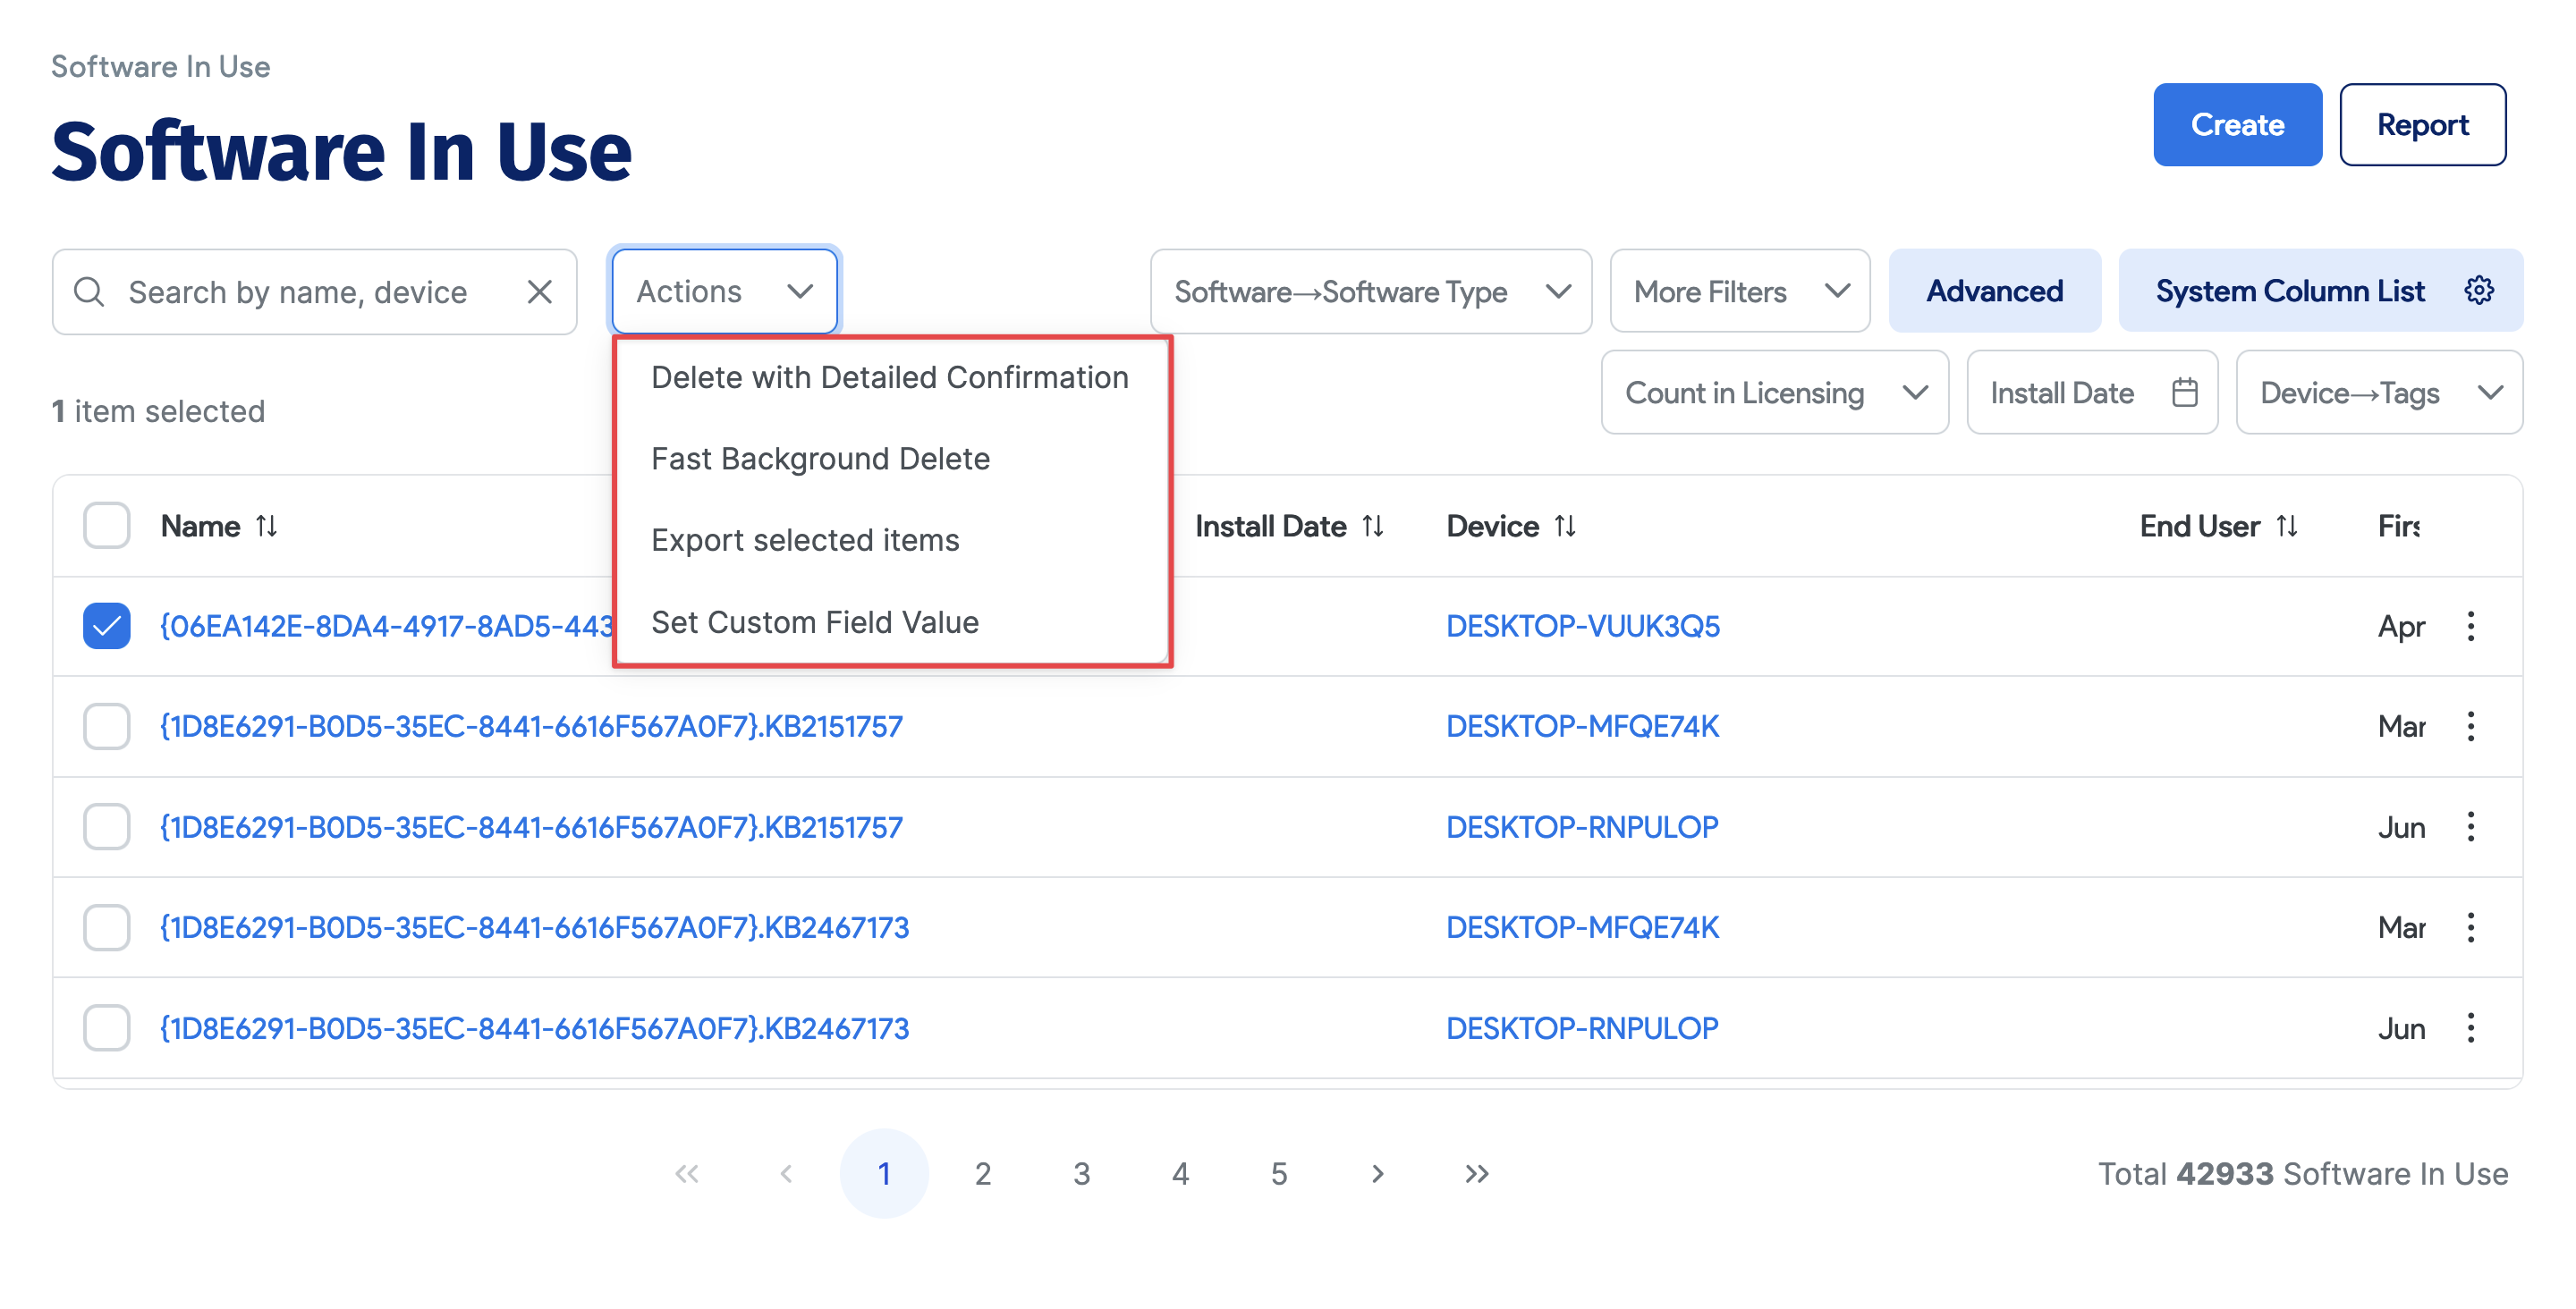Go to page 3 in pagination
This screenshot has width=2576, height=1309.
tap(1081, 1173)
